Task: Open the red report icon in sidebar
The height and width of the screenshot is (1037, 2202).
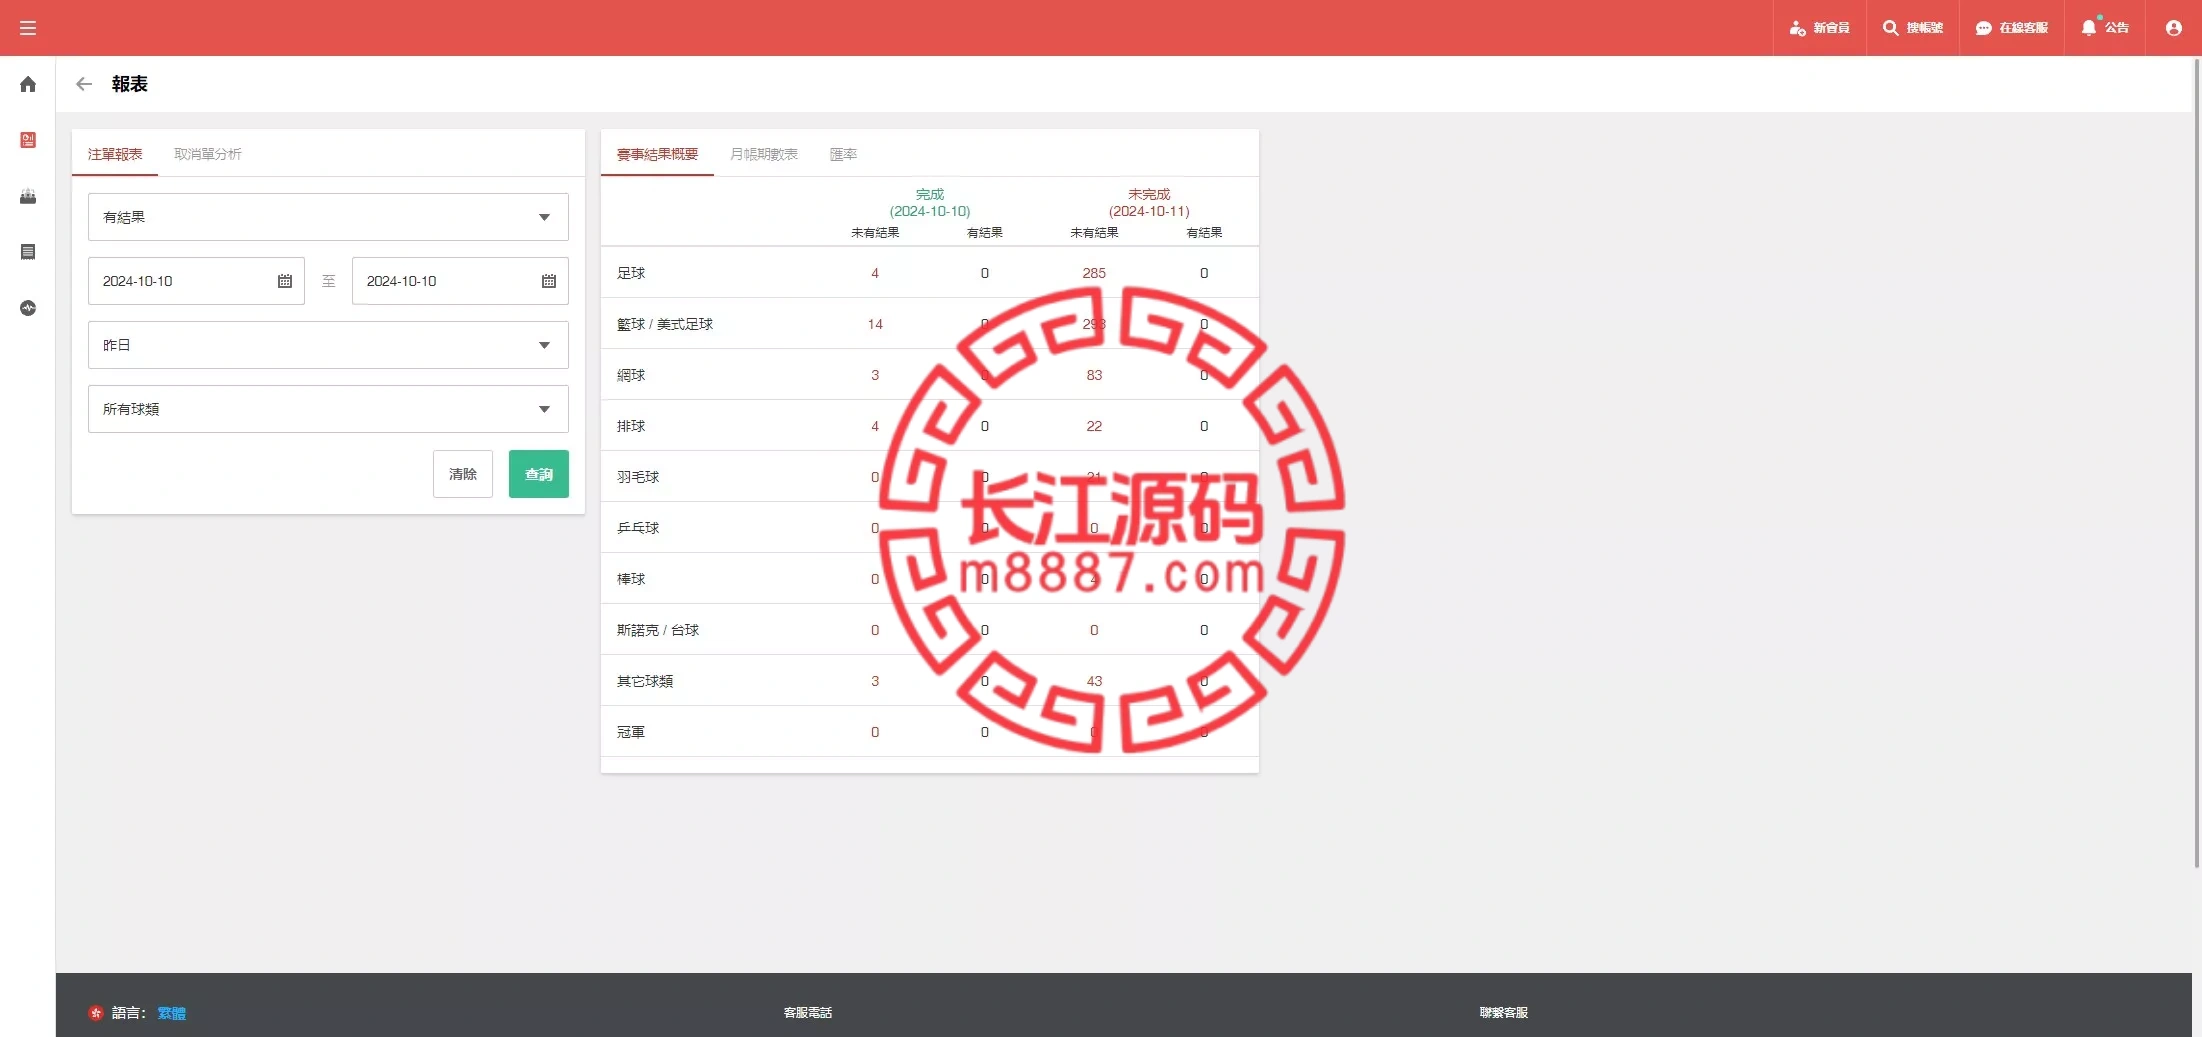Action: (28, 140)
